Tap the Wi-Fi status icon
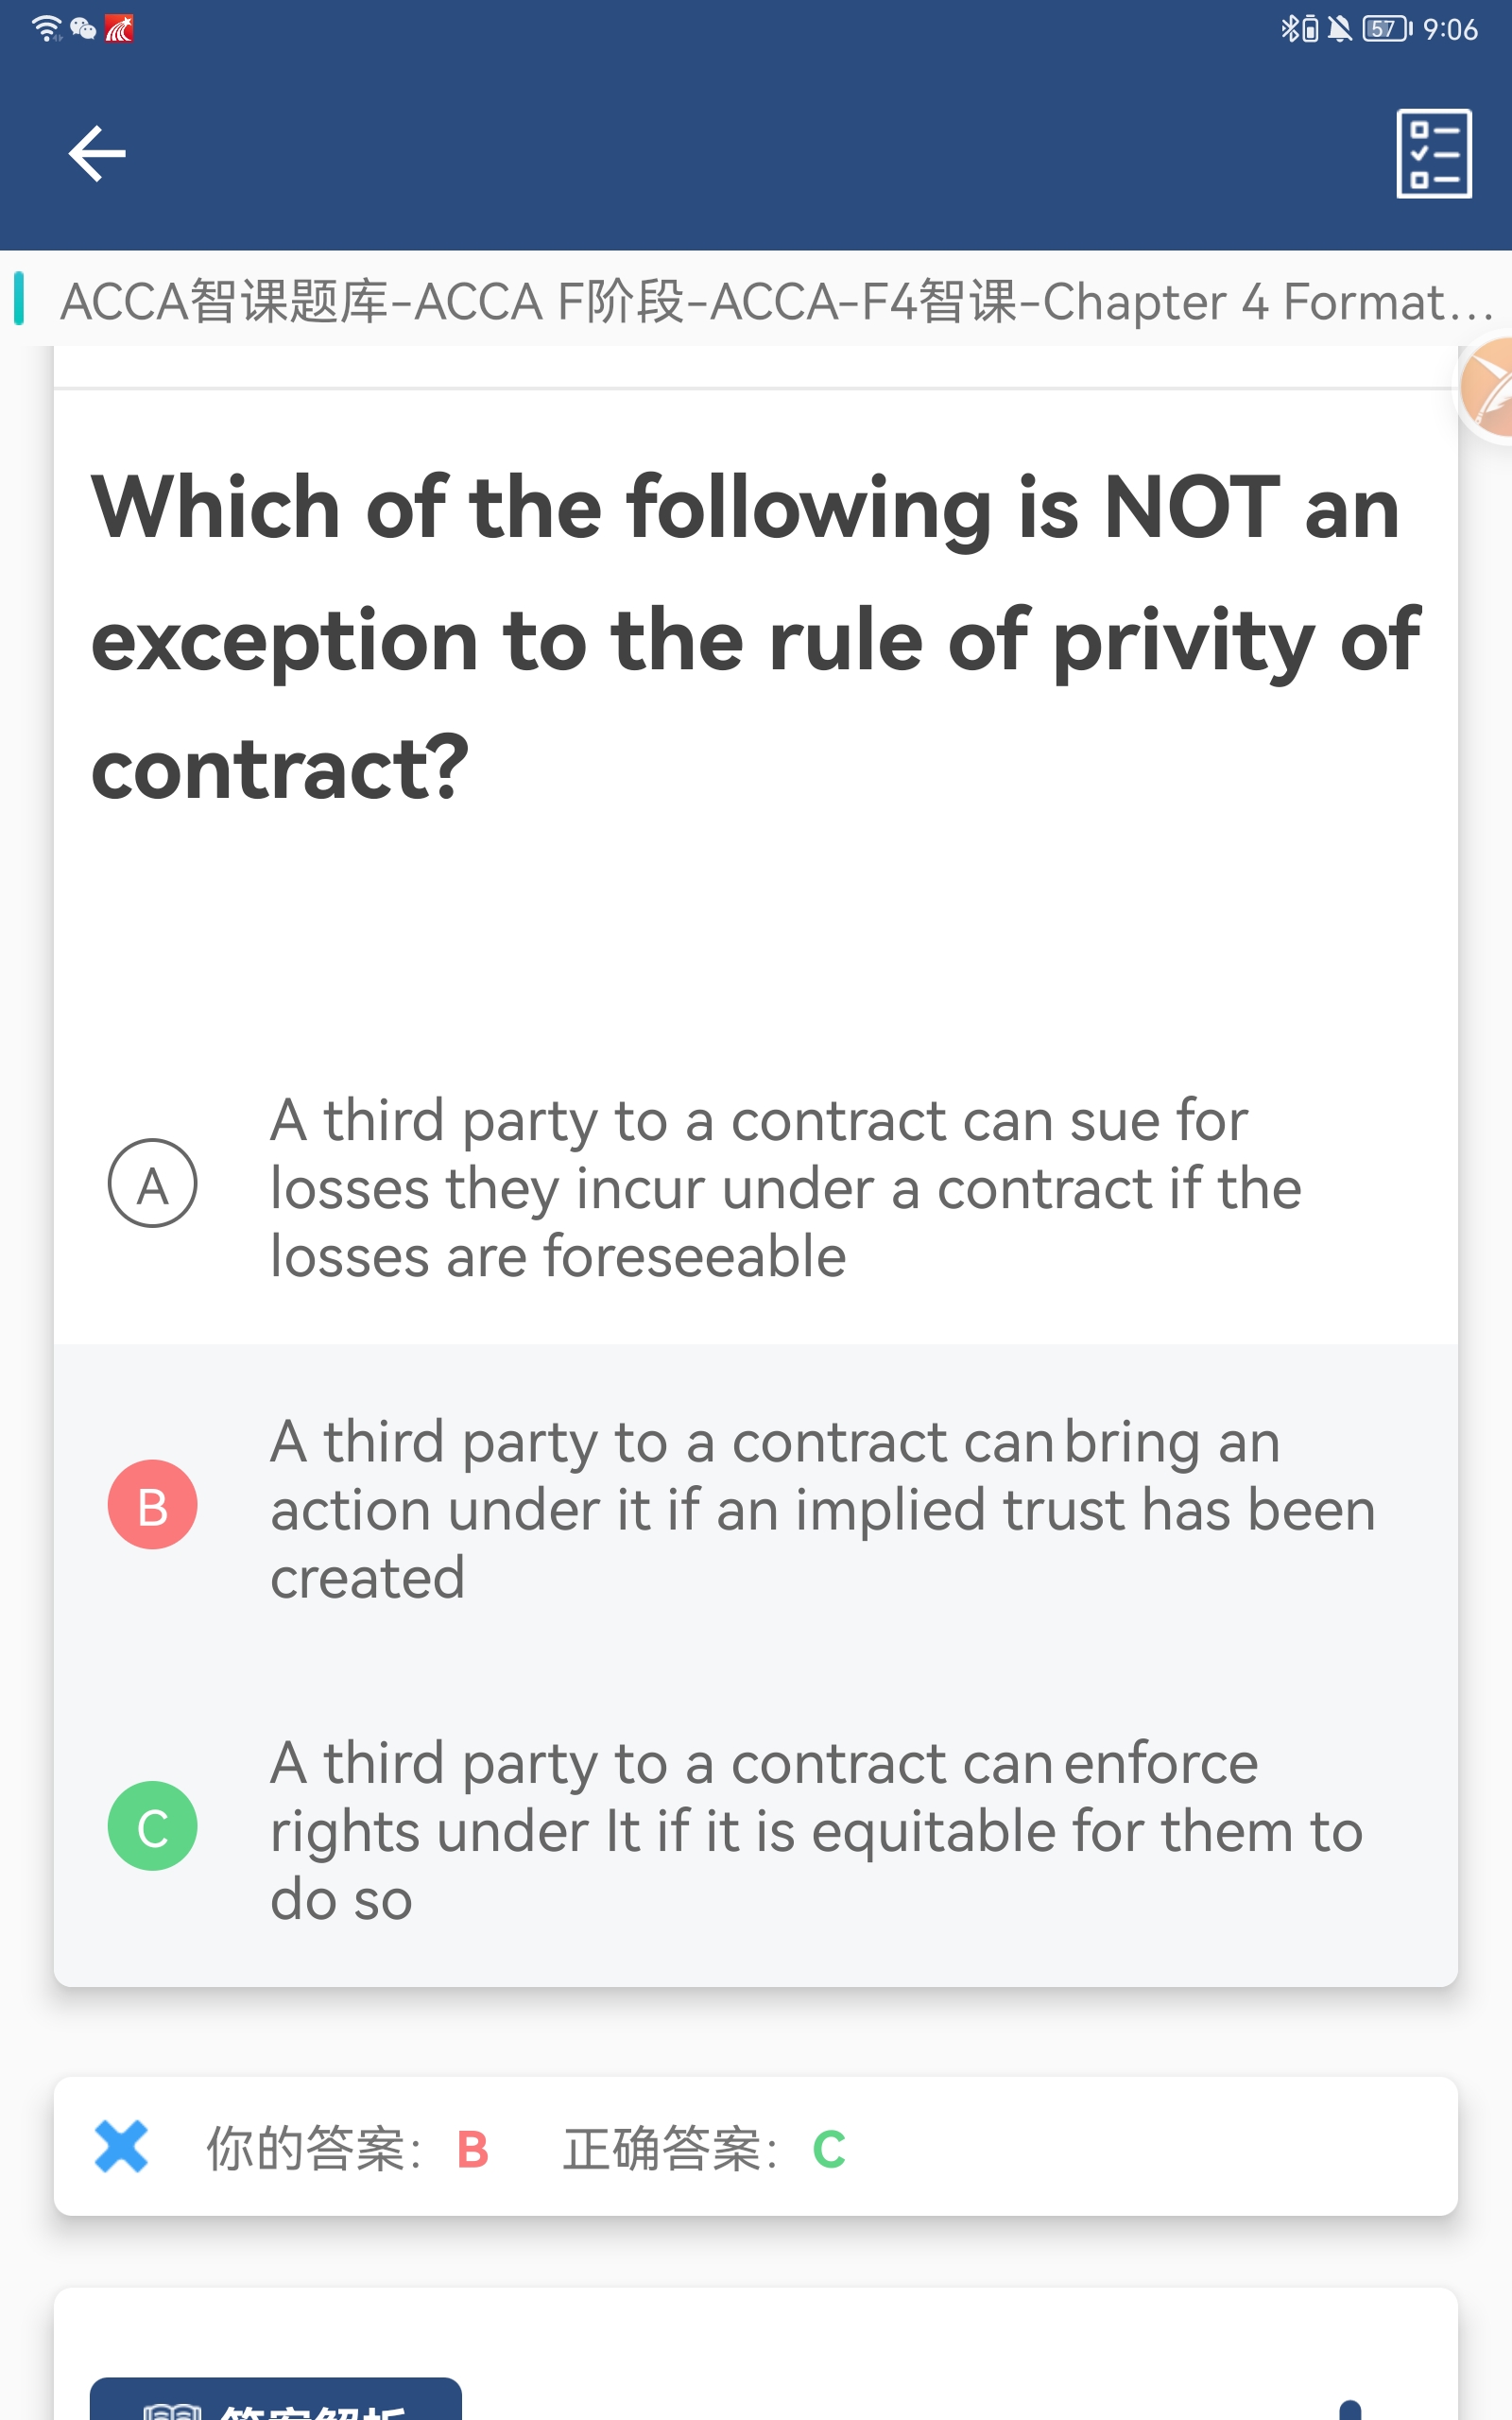 (x=46, y=29)
